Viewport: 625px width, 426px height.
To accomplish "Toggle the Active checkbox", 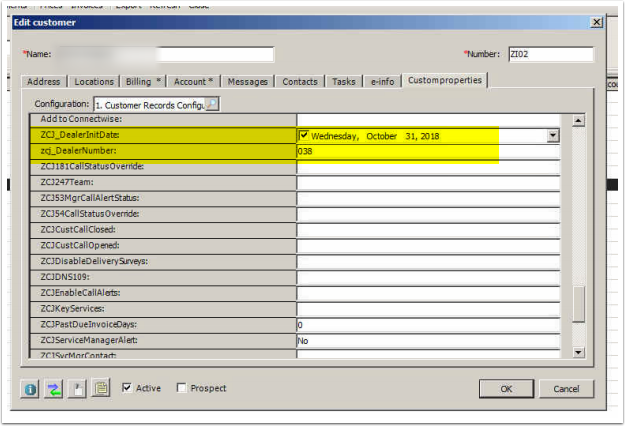I will tap(127, 387).
